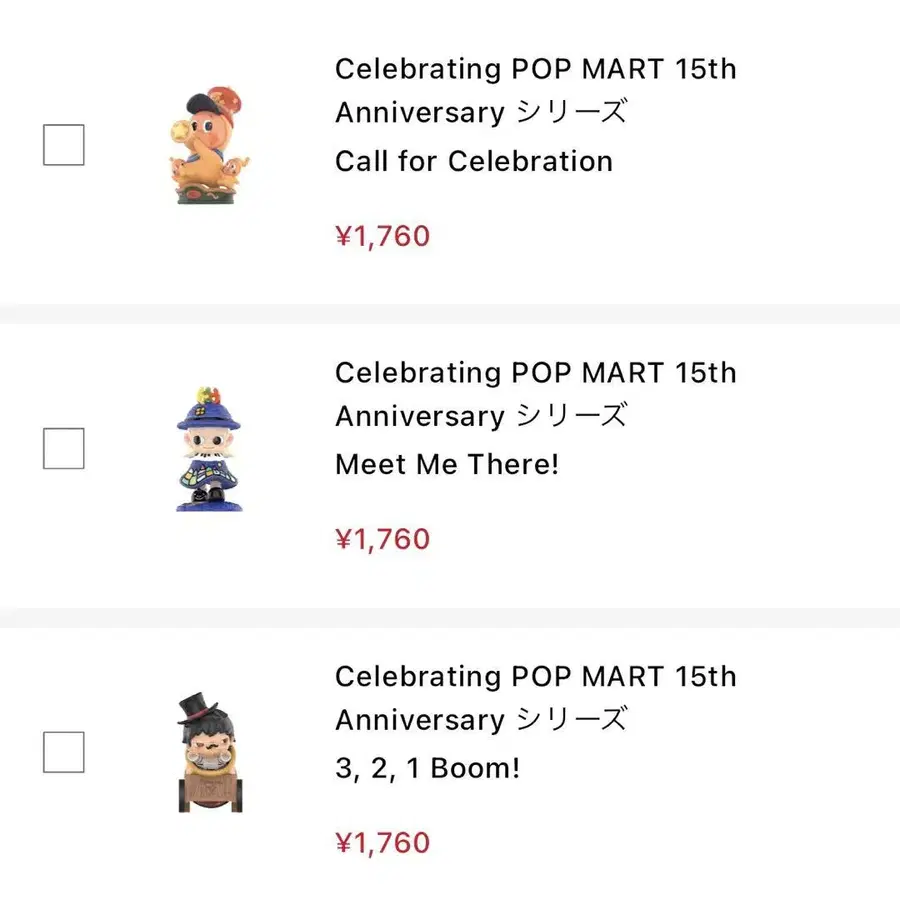The image size is (900, 900).
Task: Click the Meet Me There! product name
Action: [446, 464]
